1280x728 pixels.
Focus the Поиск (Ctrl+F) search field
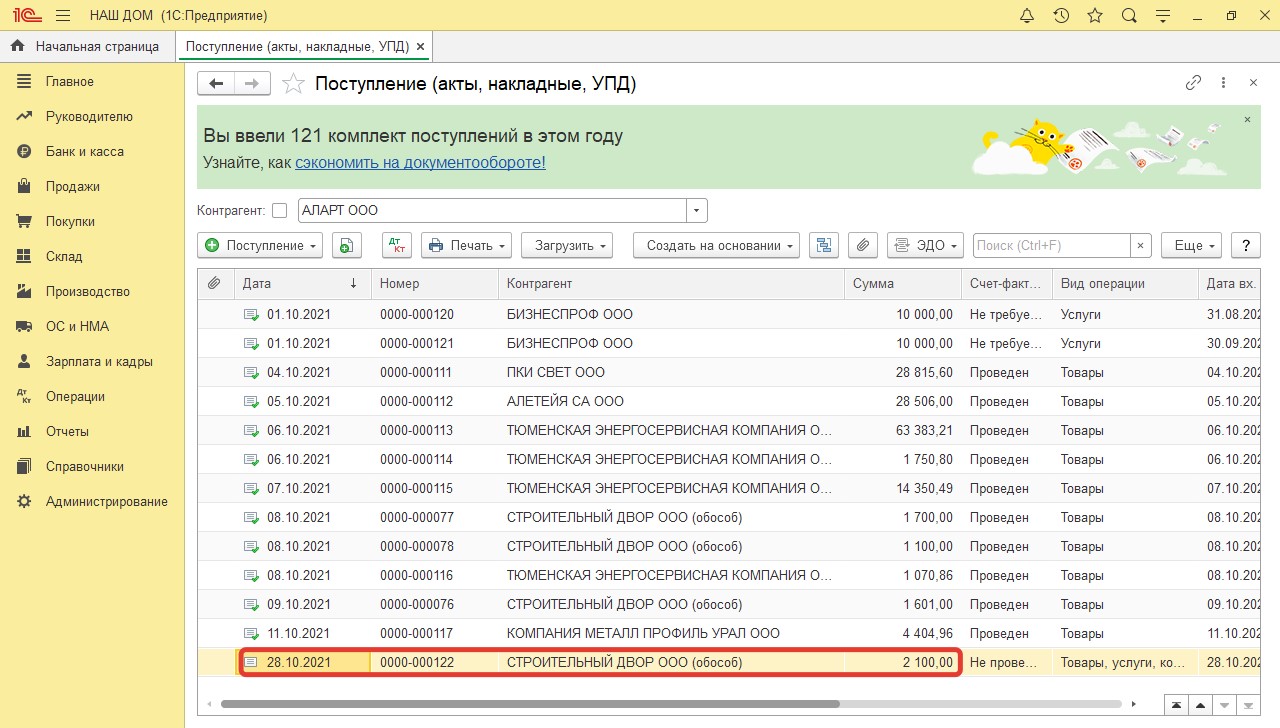point(1051,245)
